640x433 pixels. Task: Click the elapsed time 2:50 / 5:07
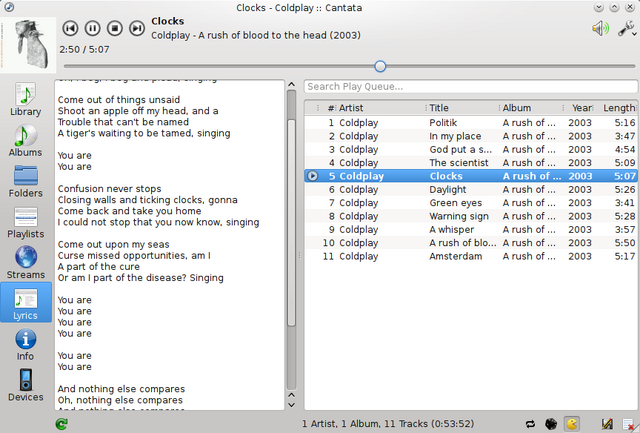click(84, 49)
